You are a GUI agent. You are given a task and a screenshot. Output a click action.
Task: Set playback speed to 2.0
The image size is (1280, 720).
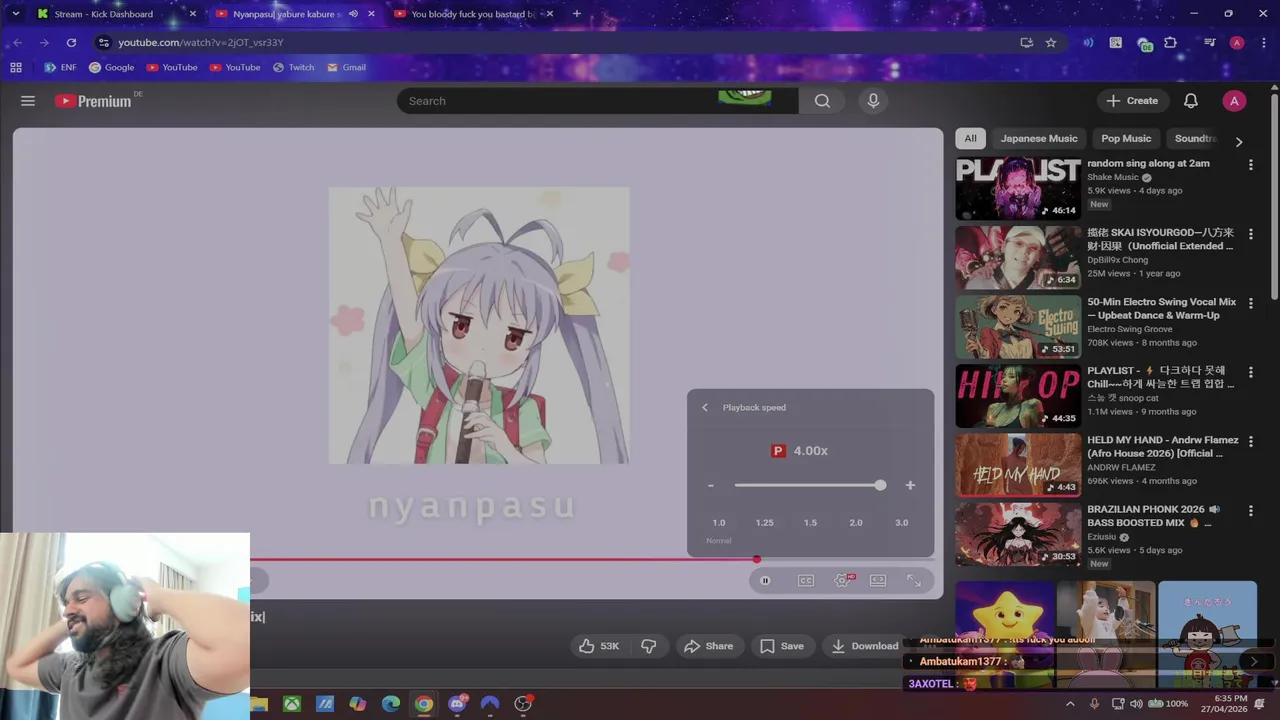(856, 523)
